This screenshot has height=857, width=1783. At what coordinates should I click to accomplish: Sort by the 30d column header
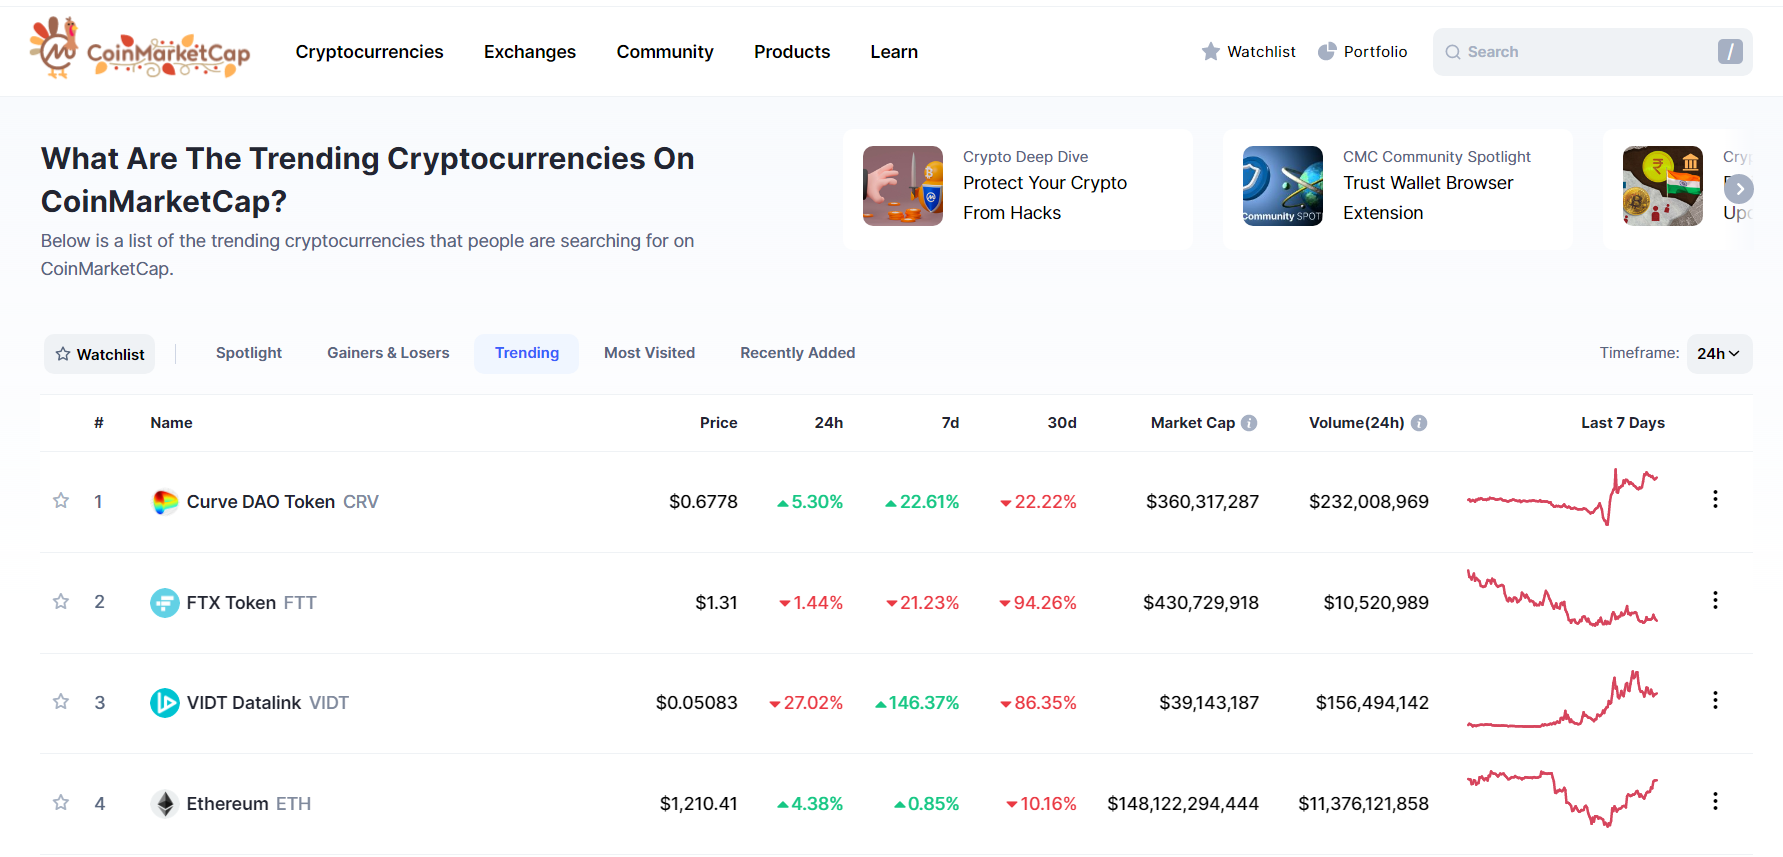[1062, 423]
